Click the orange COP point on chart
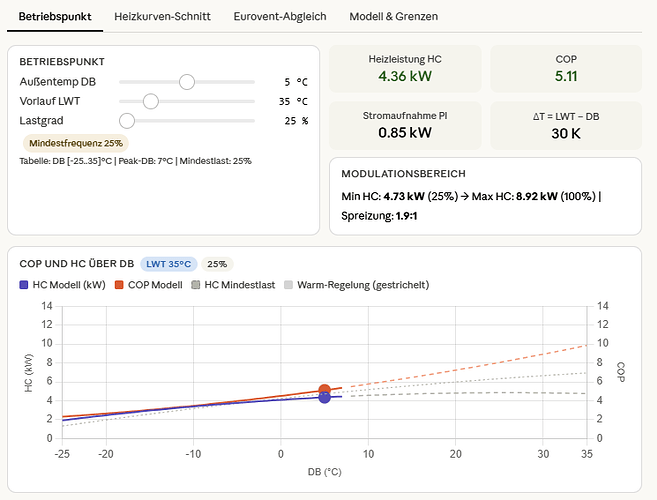657x500 pixels. 324,391
